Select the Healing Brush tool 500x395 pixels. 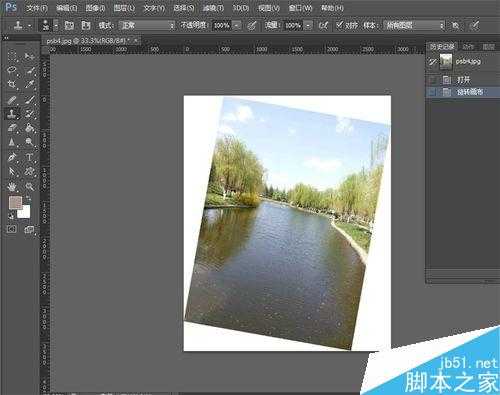click(12, 100)
